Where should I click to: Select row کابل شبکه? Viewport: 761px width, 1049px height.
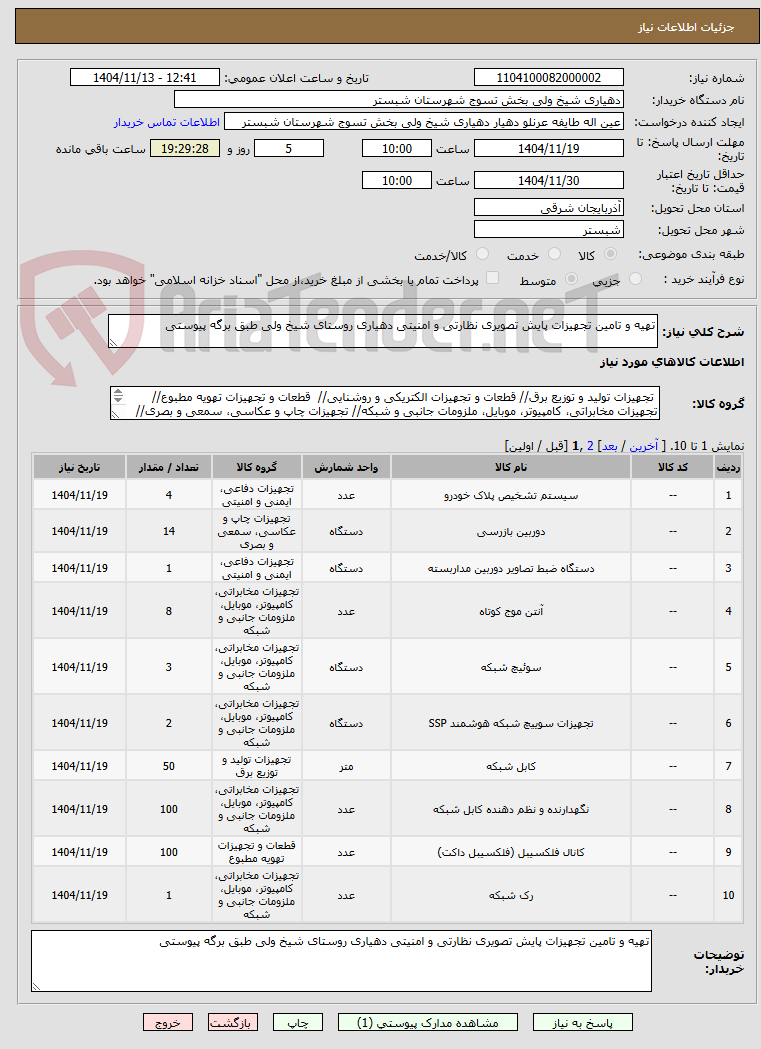click(387, 766)
